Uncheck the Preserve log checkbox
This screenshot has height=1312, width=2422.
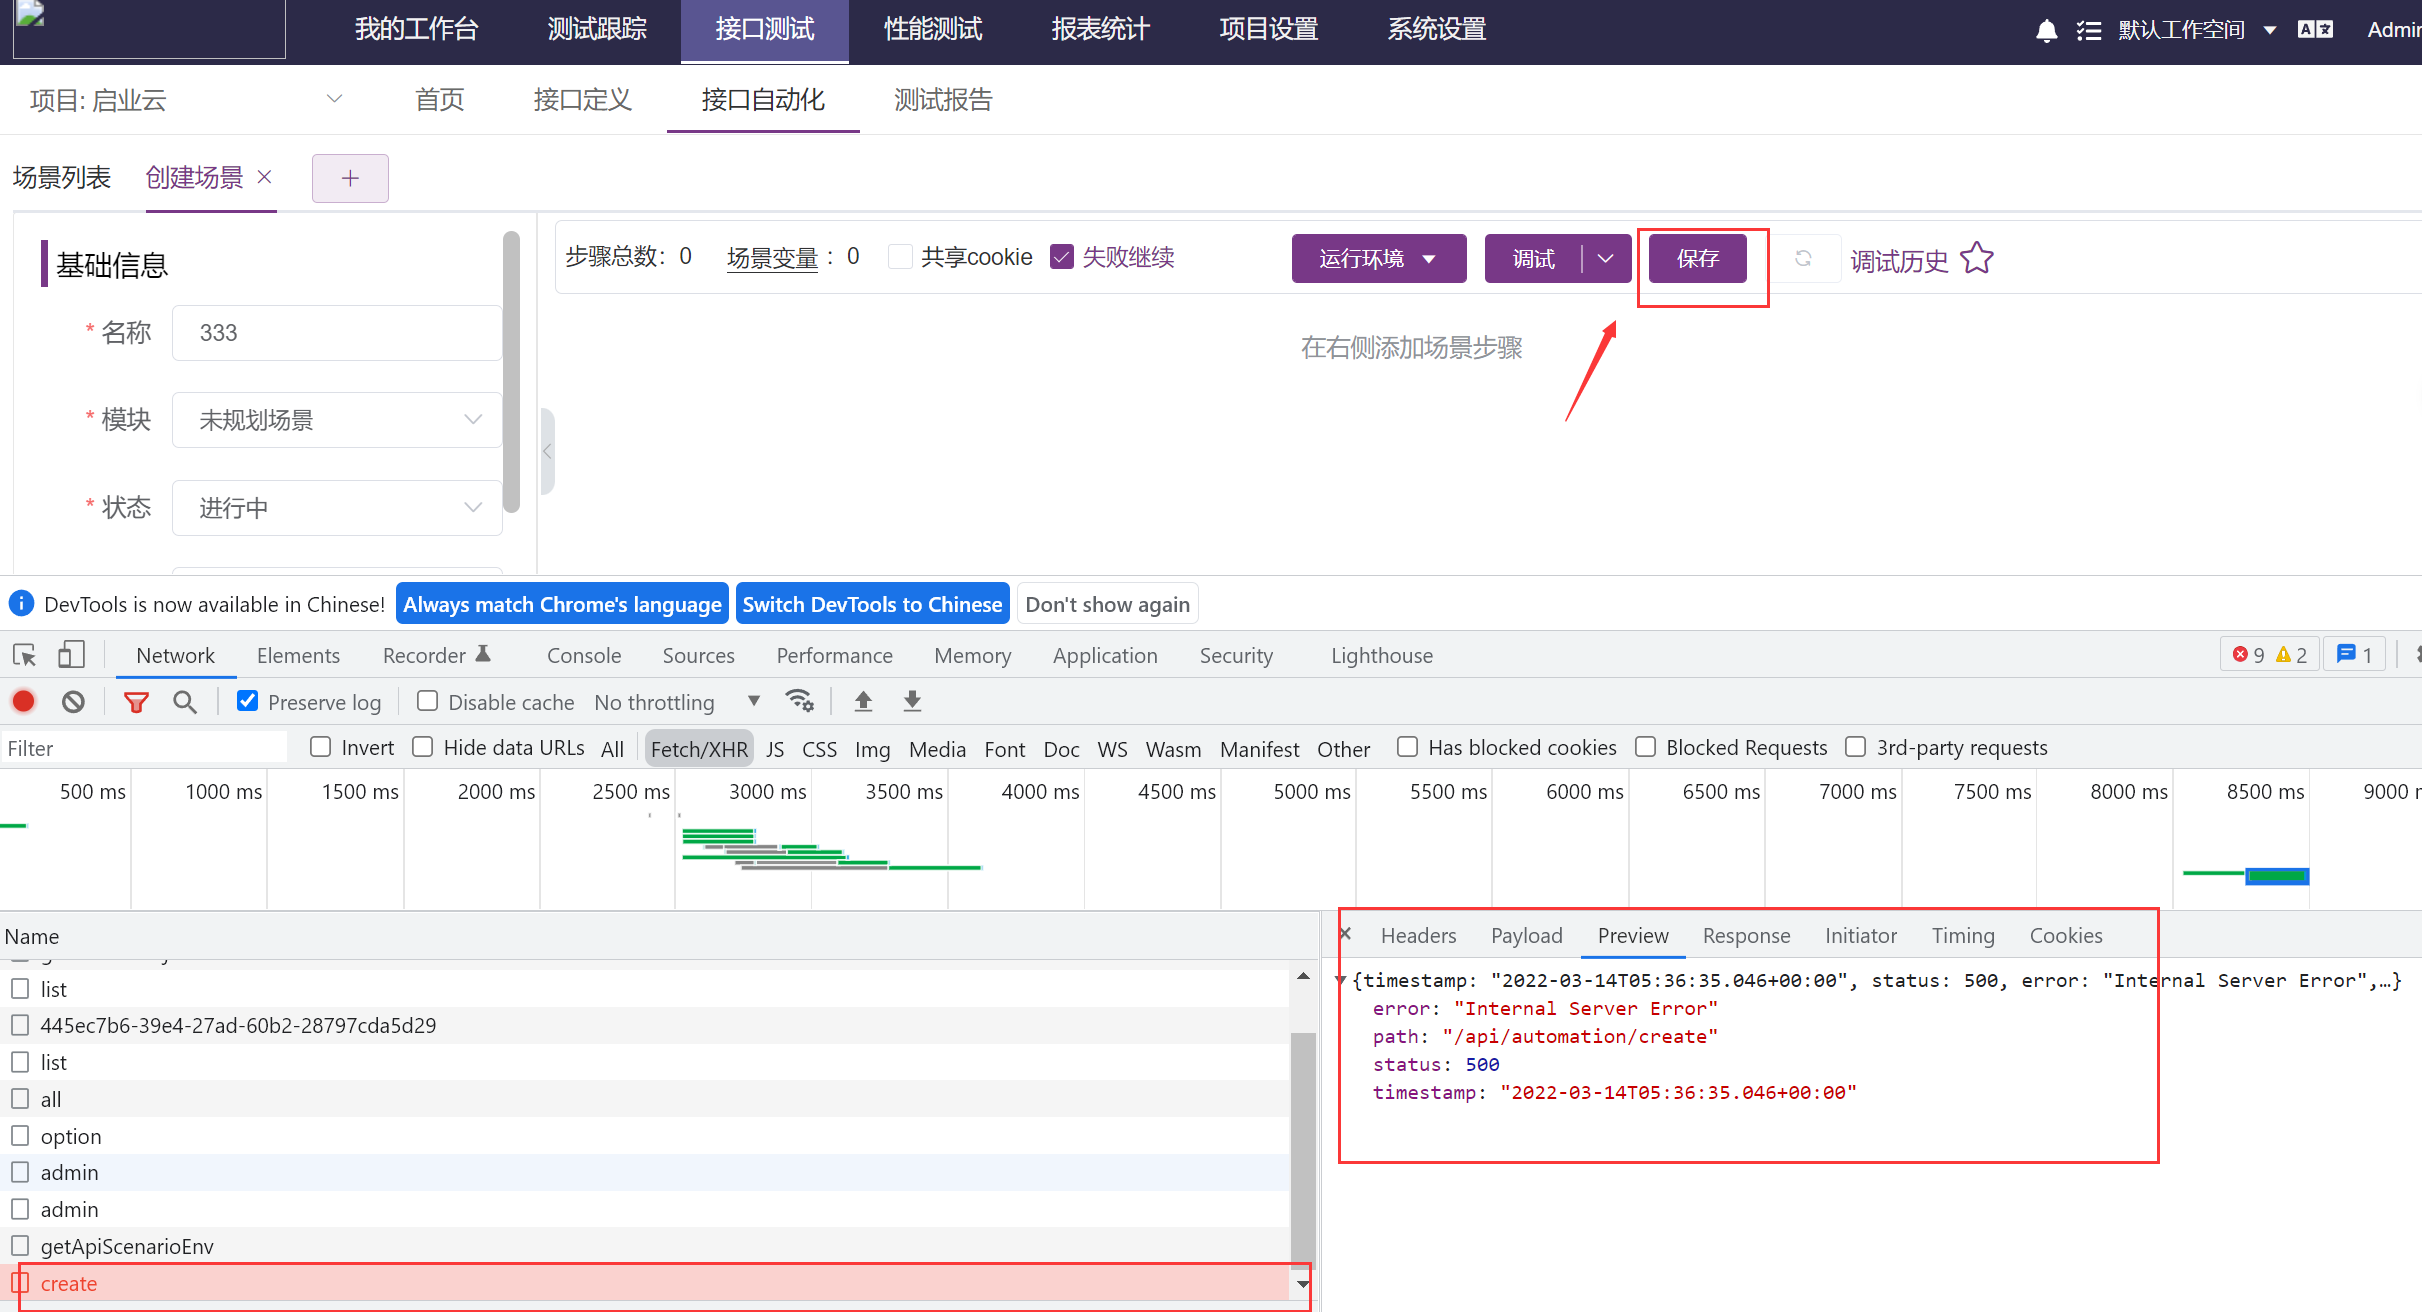247,701
